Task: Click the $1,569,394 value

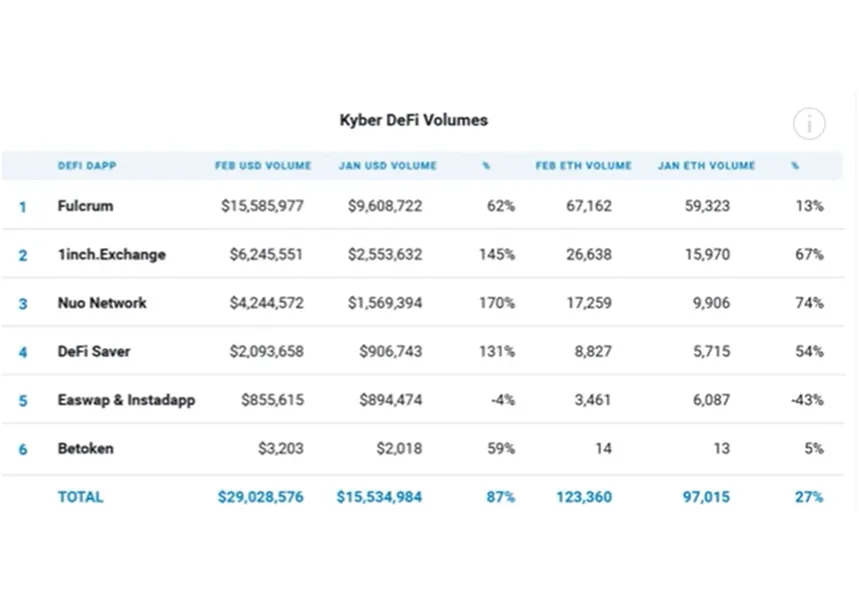Action: pyautogui.click(x=385, y=303)
